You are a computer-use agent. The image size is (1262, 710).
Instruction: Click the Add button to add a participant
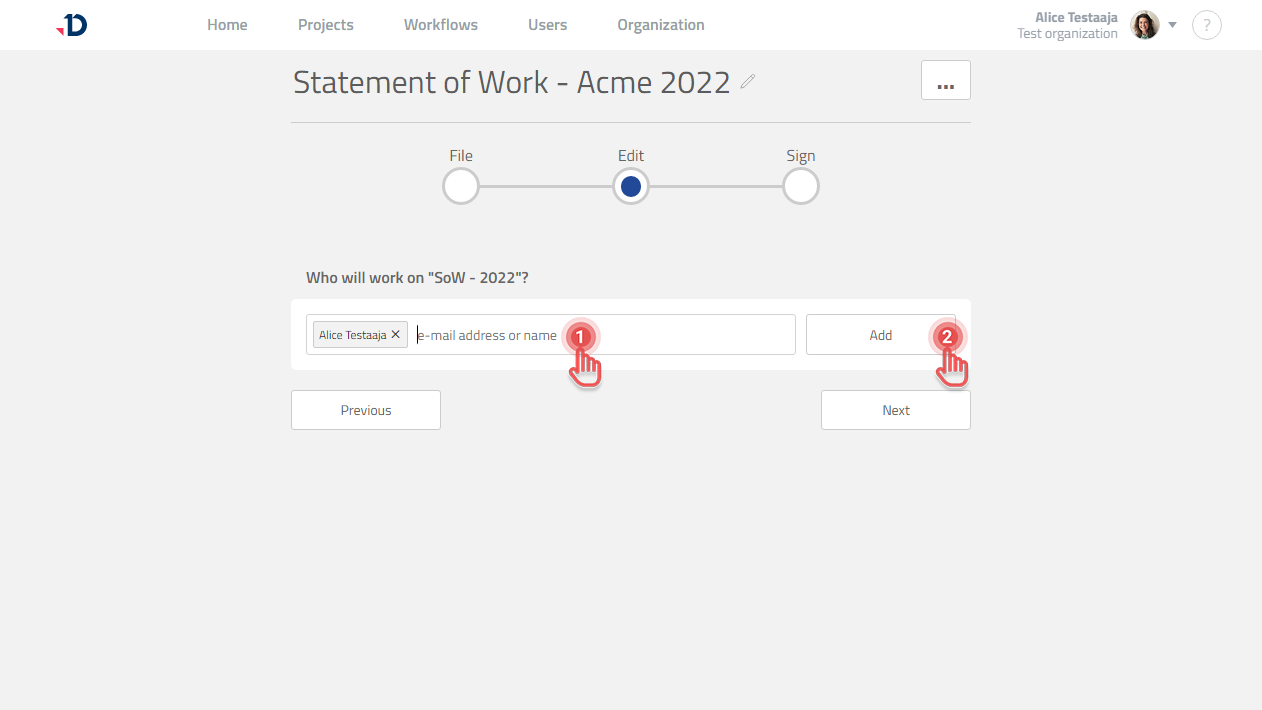[x=880, y=334]
